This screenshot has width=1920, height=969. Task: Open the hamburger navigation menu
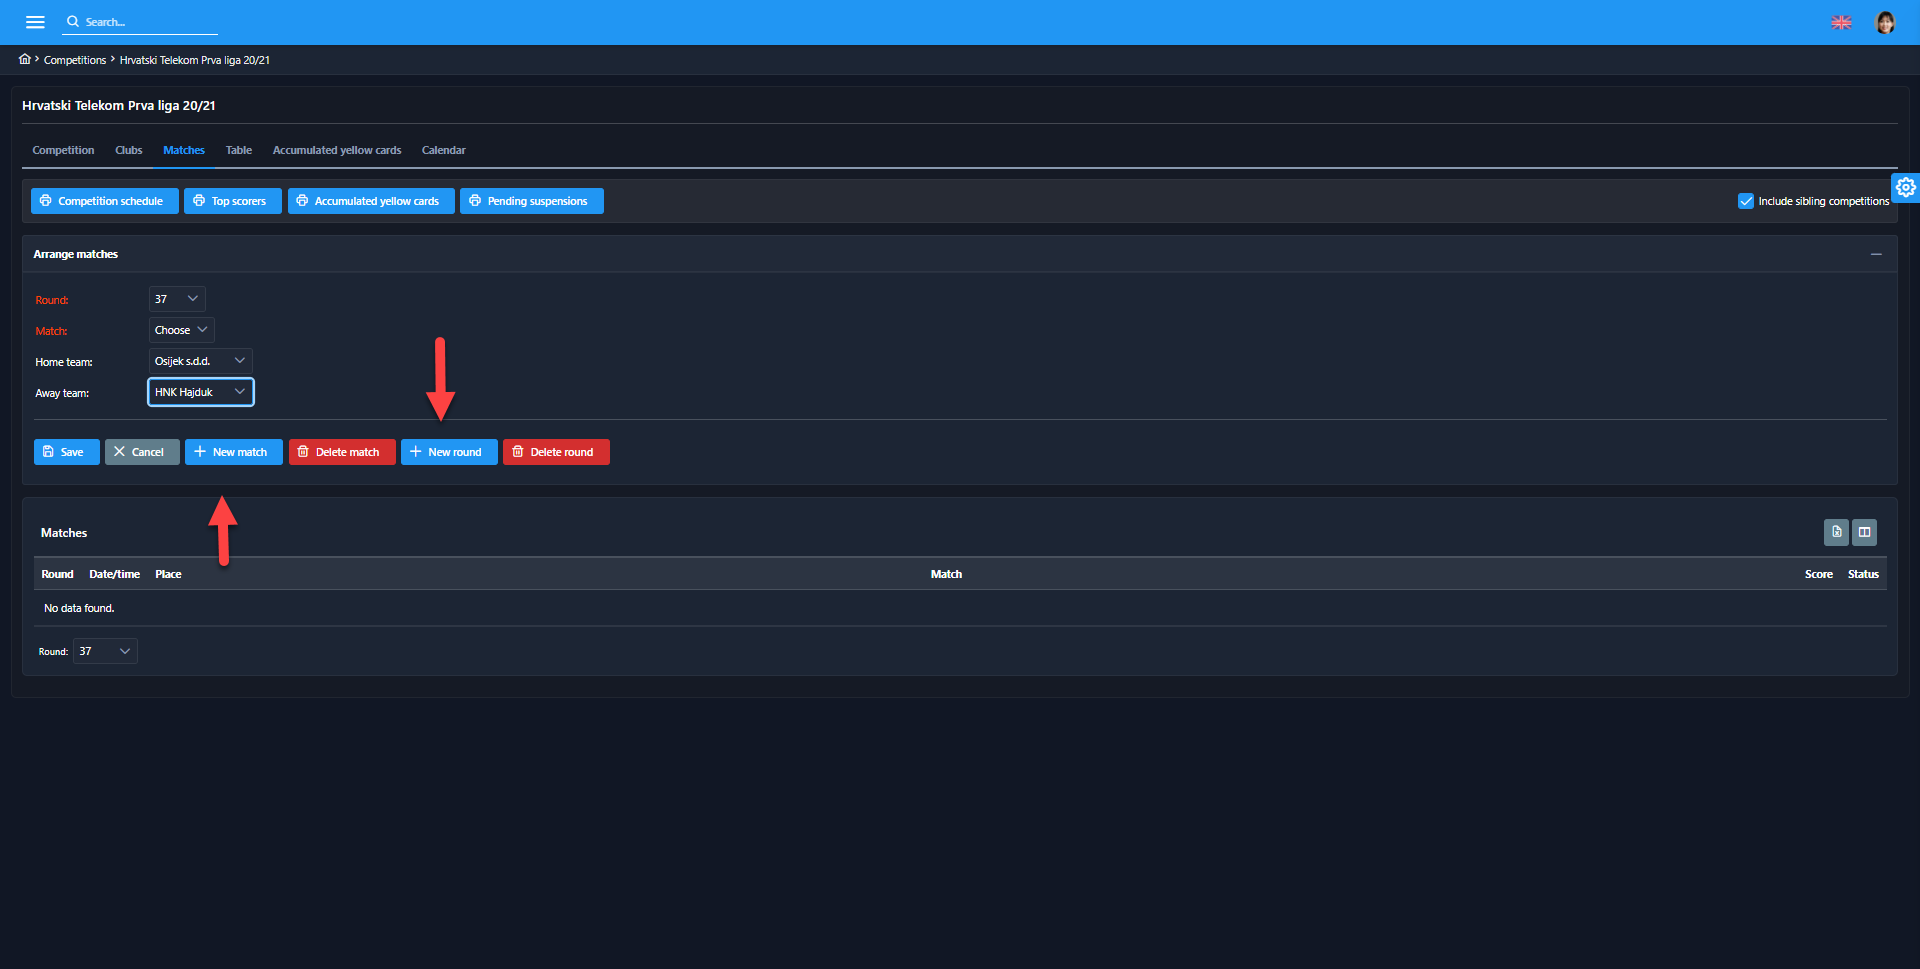click(x=35, y=22)
